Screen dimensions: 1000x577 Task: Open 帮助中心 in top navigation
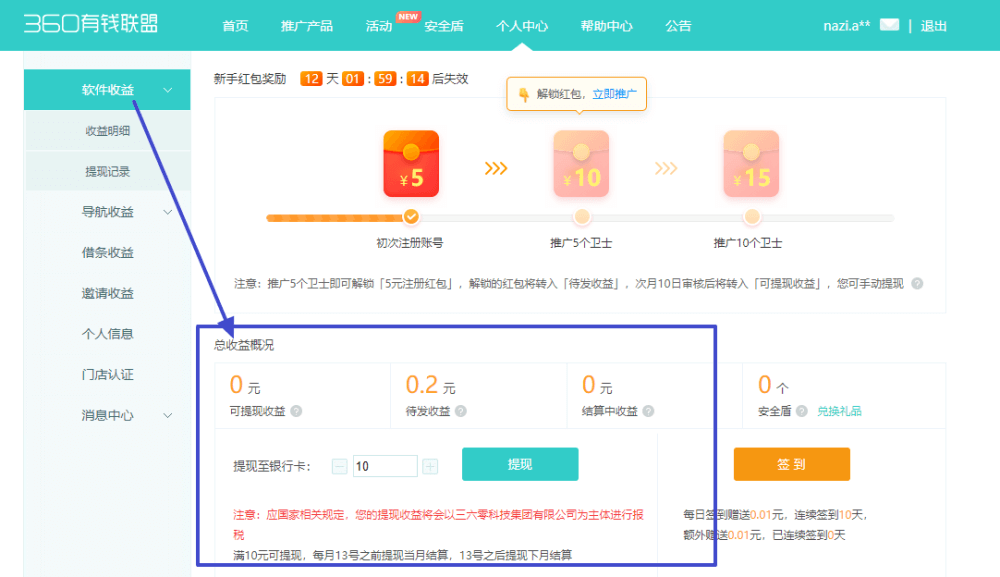[607, 26]
